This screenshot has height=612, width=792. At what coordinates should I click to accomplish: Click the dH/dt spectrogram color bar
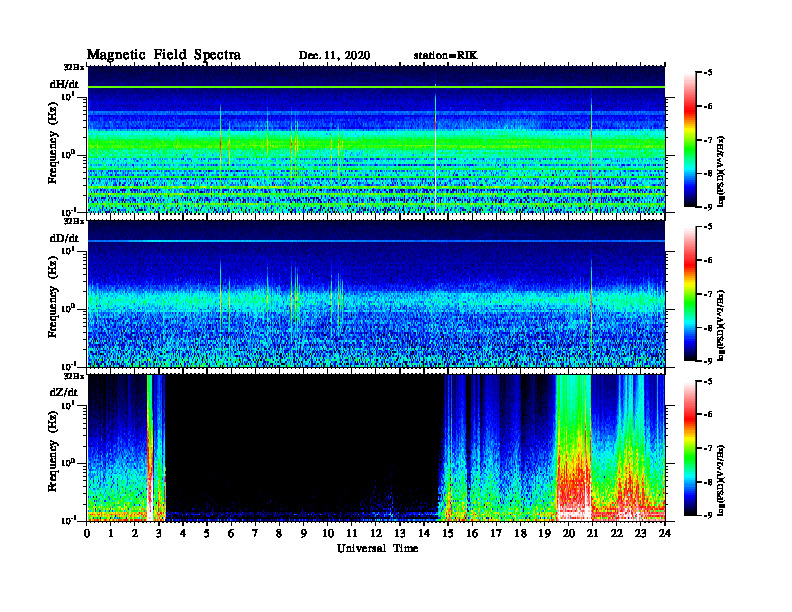[689, 139]
